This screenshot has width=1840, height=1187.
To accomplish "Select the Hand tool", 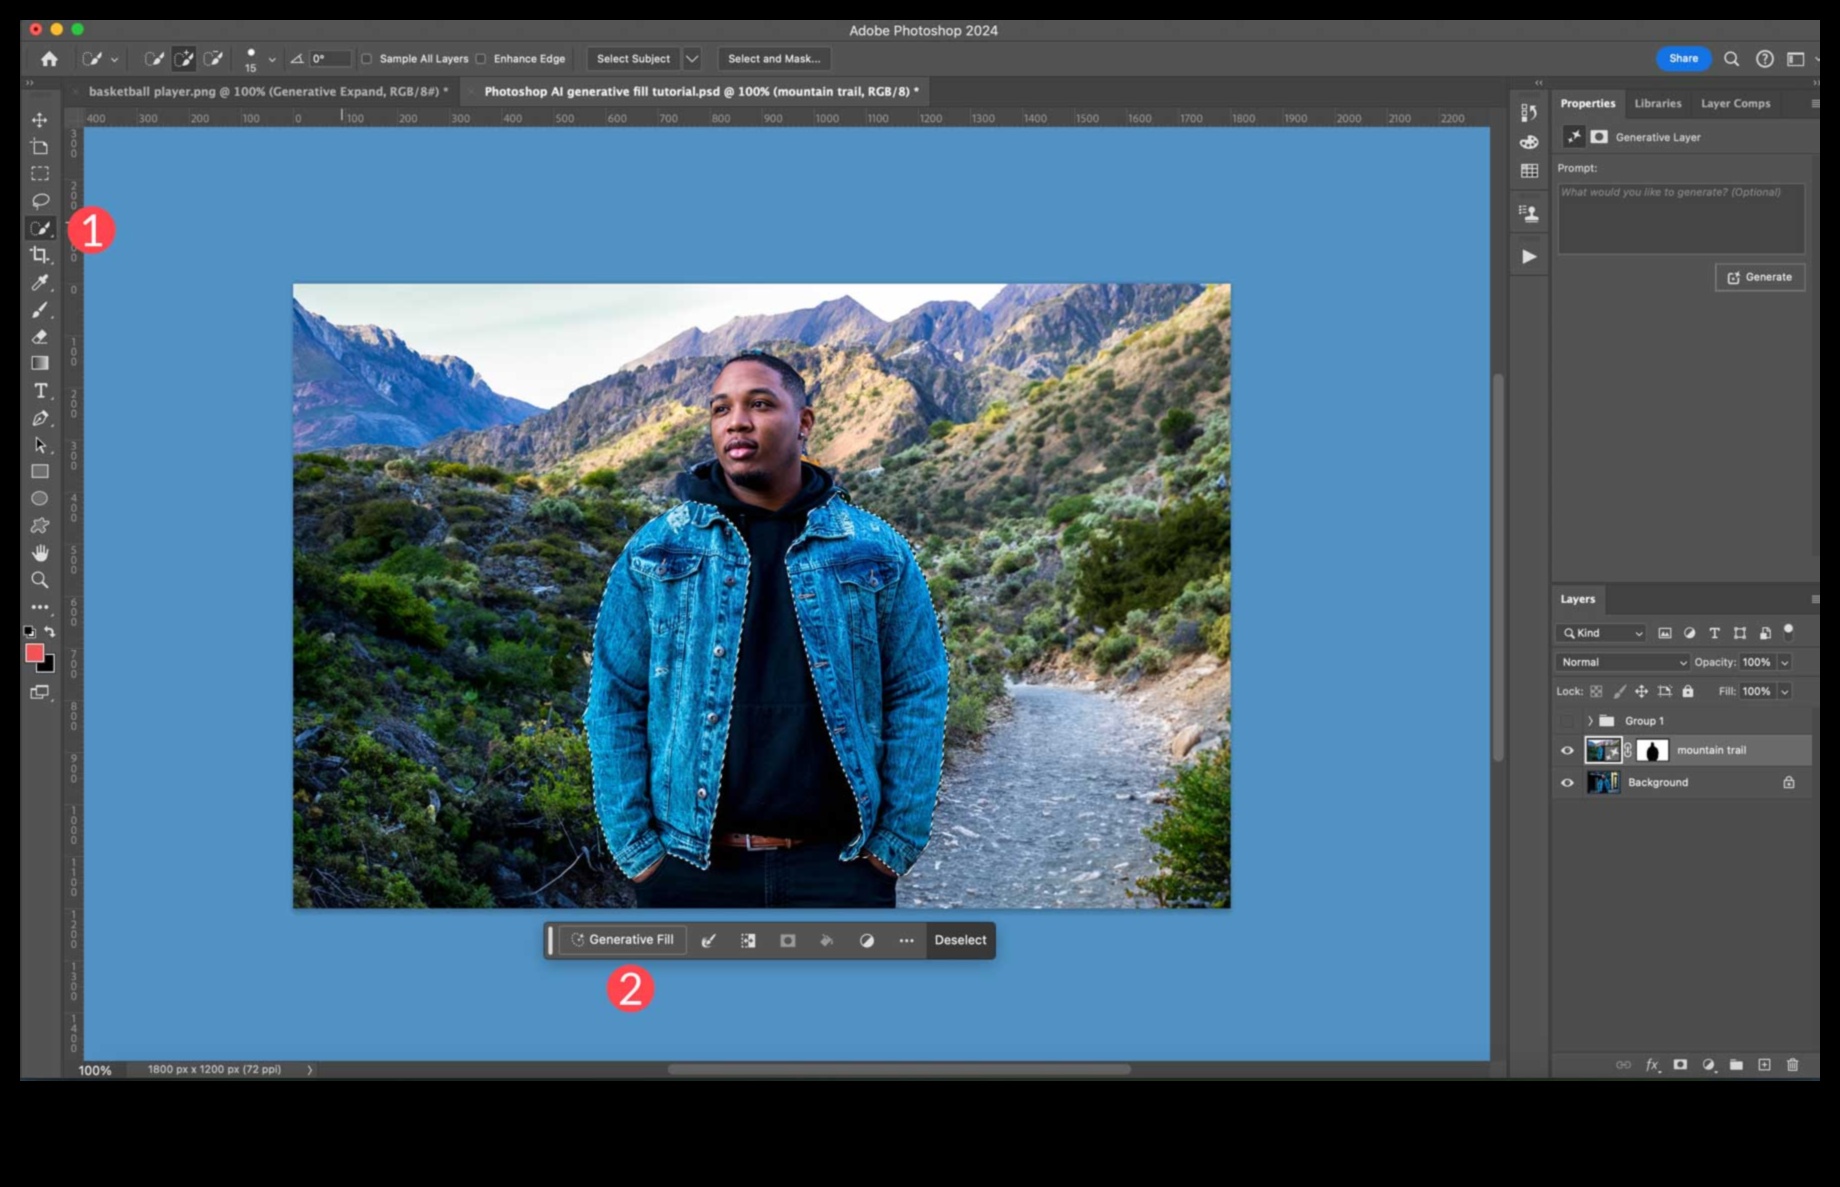I will point(40,552).
